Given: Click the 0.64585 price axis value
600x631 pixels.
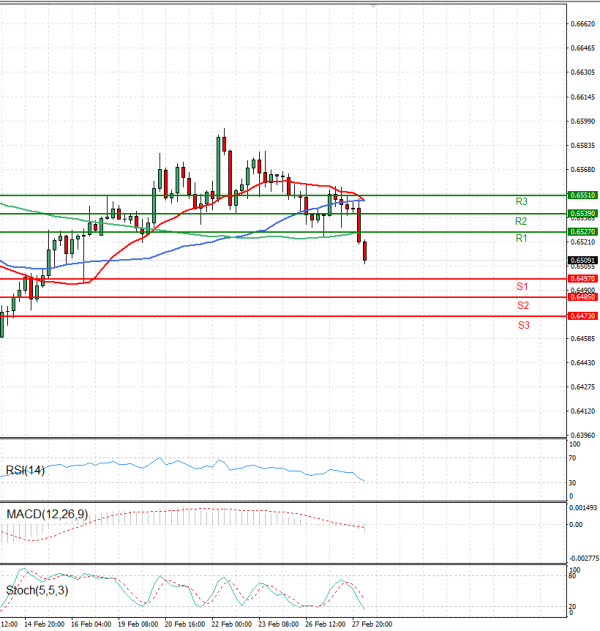Looking at the screenshot, I should [x=583, y=338].
